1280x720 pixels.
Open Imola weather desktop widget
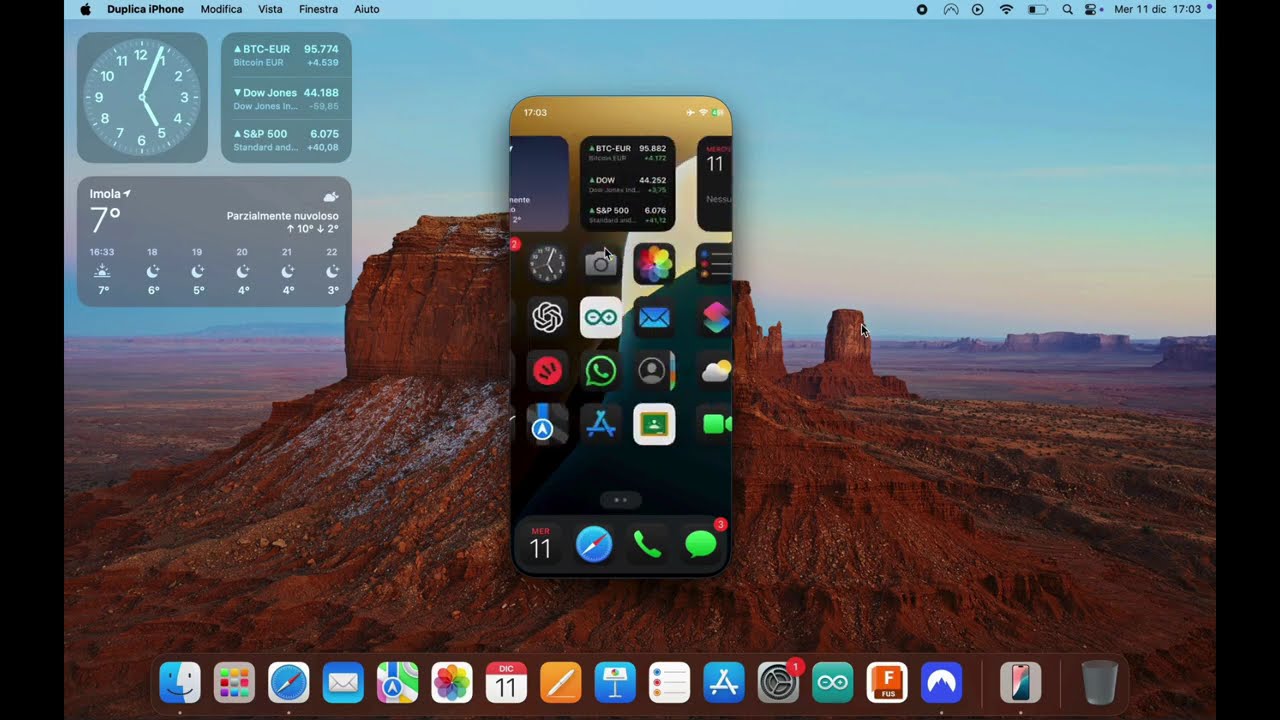[214, 241]
